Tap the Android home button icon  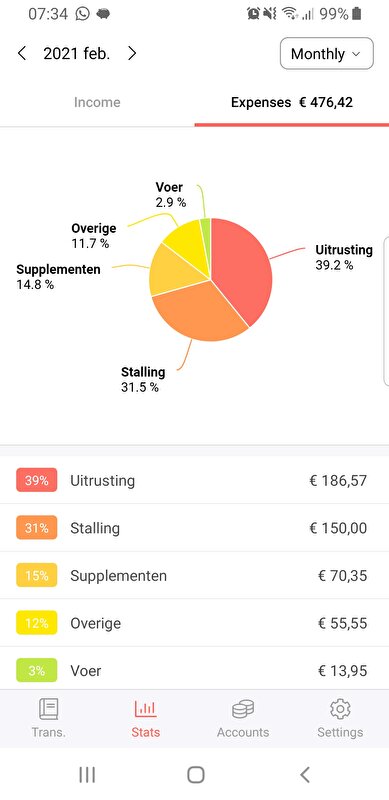(196, 774)
